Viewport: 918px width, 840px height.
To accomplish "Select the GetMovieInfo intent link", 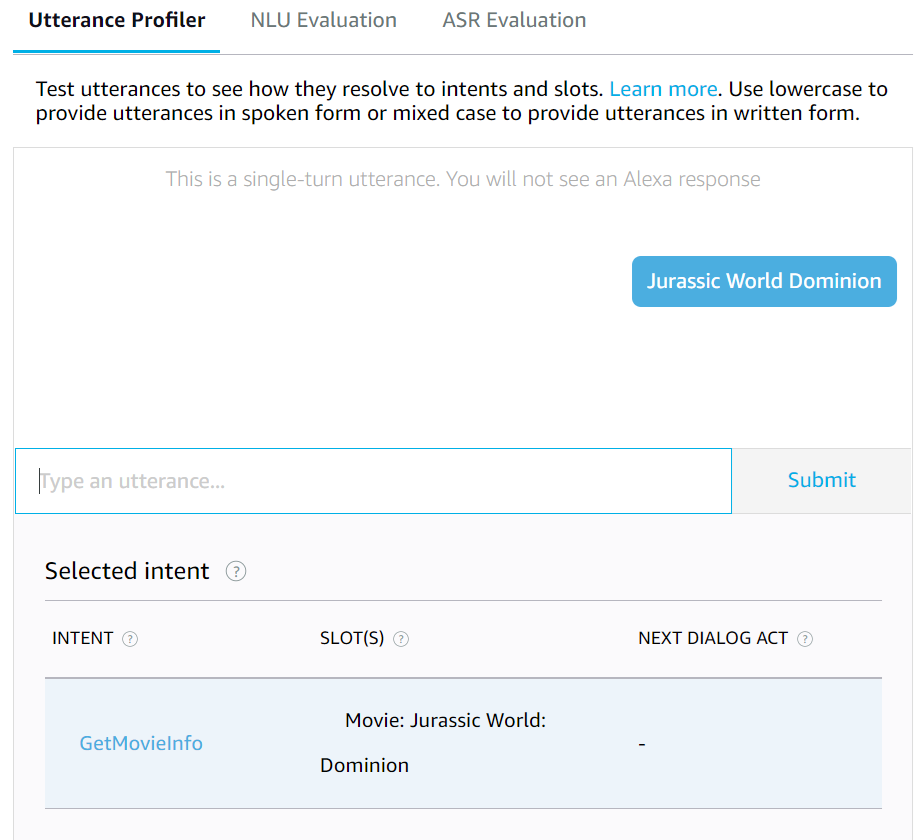I will pos(140,743).
